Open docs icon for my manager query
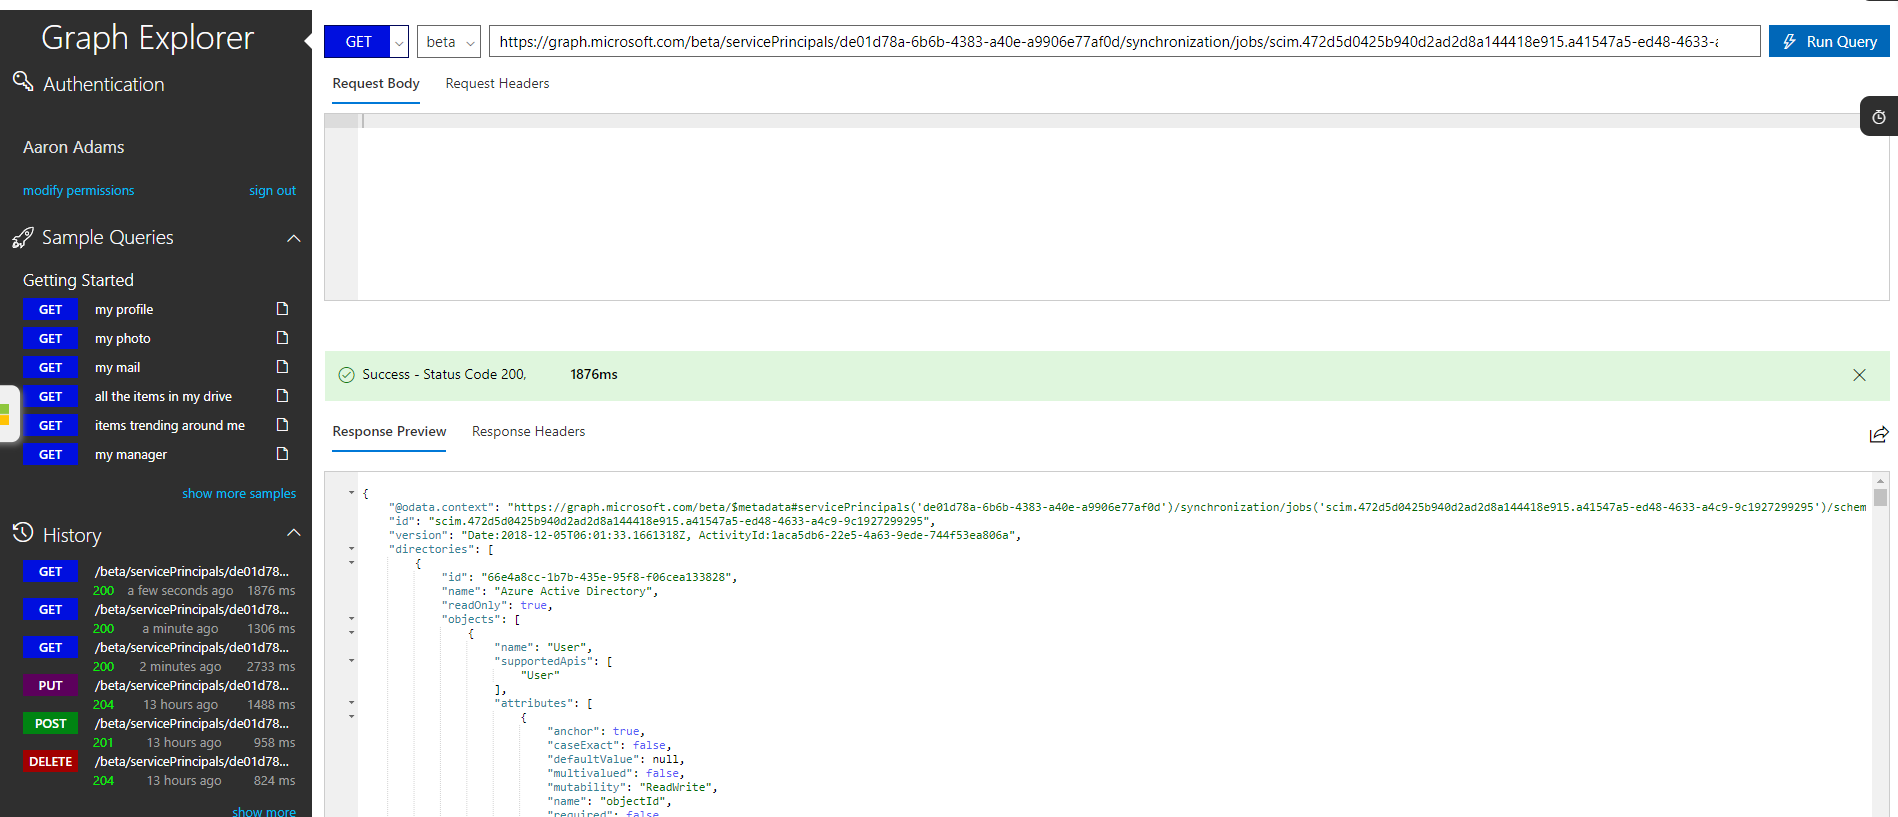This screenshot has width=1898, height=817. tap(282, 454)
